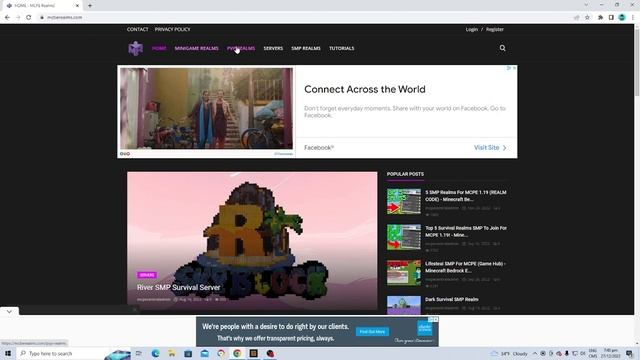640x360 pixels.
Task: Open the River SMP Survival Server post title
Action: 178,287
